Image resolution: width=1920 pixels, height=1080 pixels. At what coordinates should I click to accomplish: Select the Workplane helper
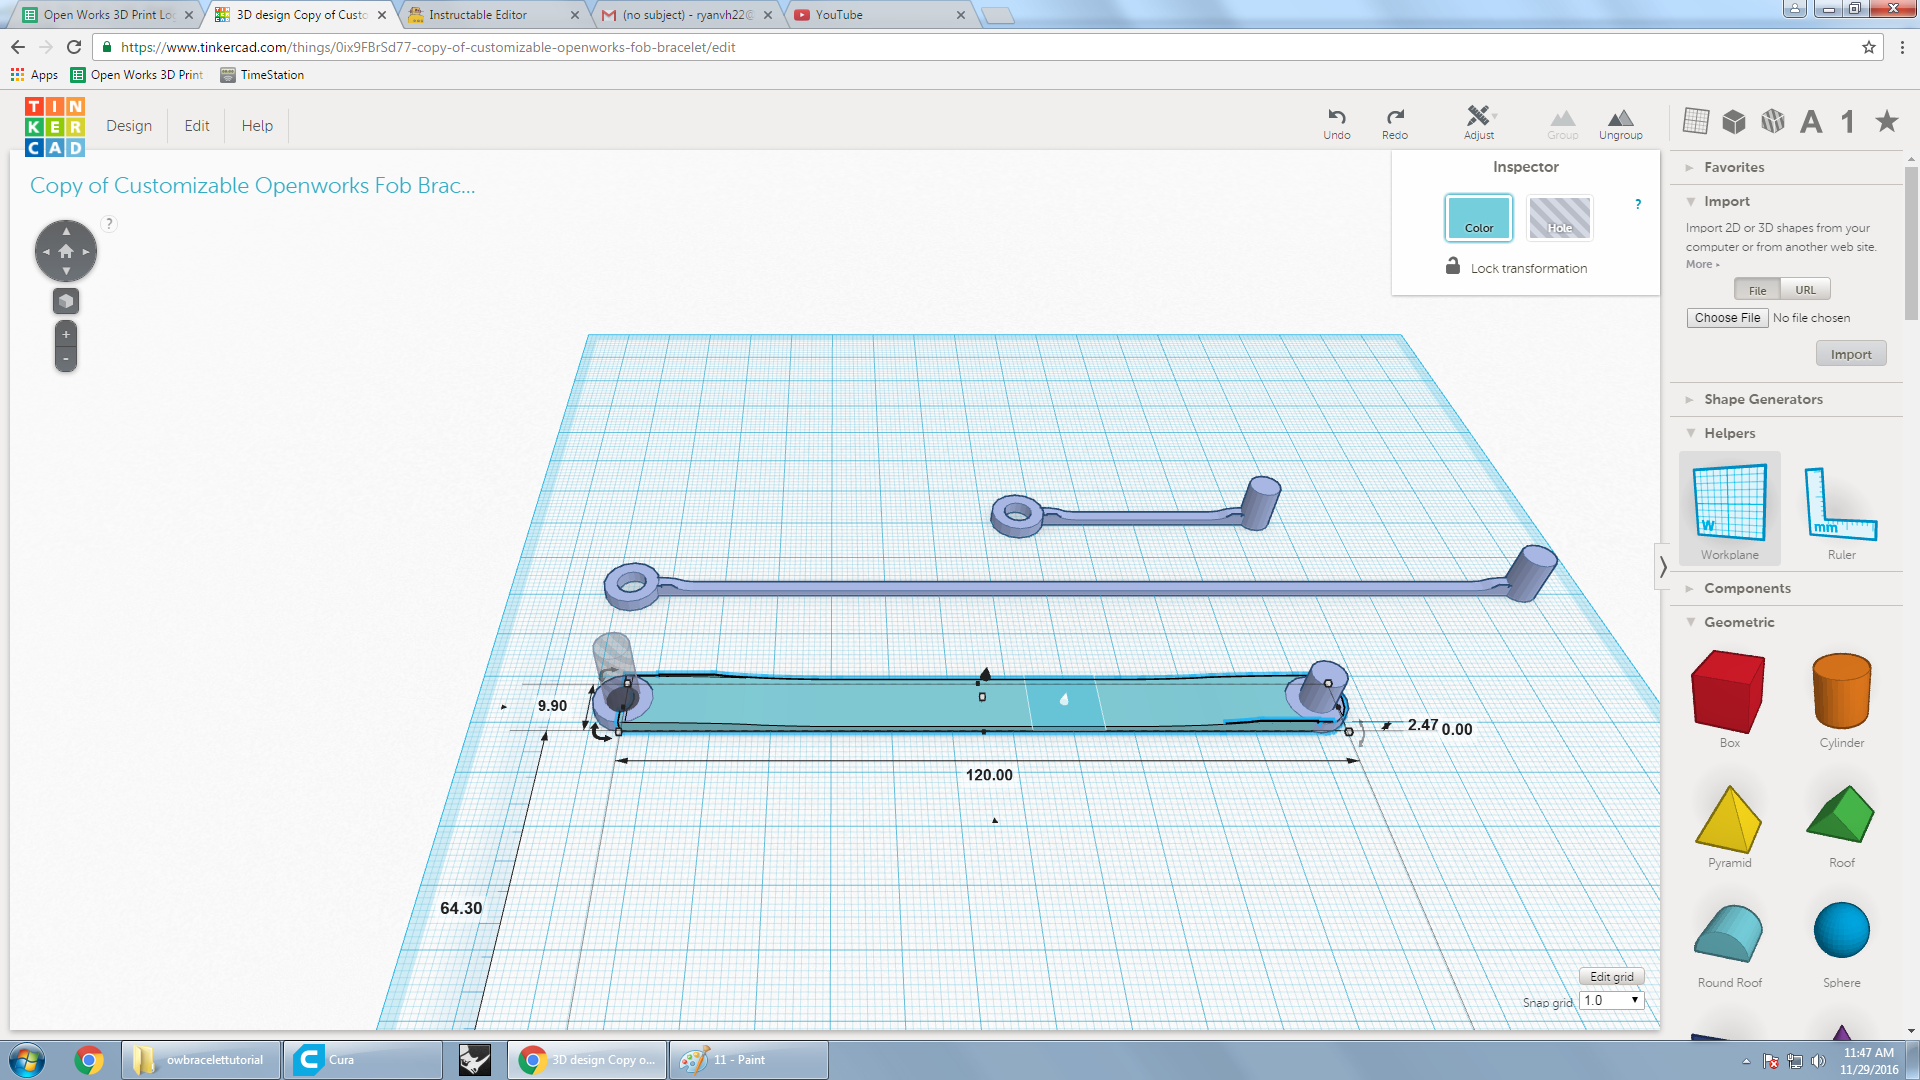click(x=1730, y=509)
